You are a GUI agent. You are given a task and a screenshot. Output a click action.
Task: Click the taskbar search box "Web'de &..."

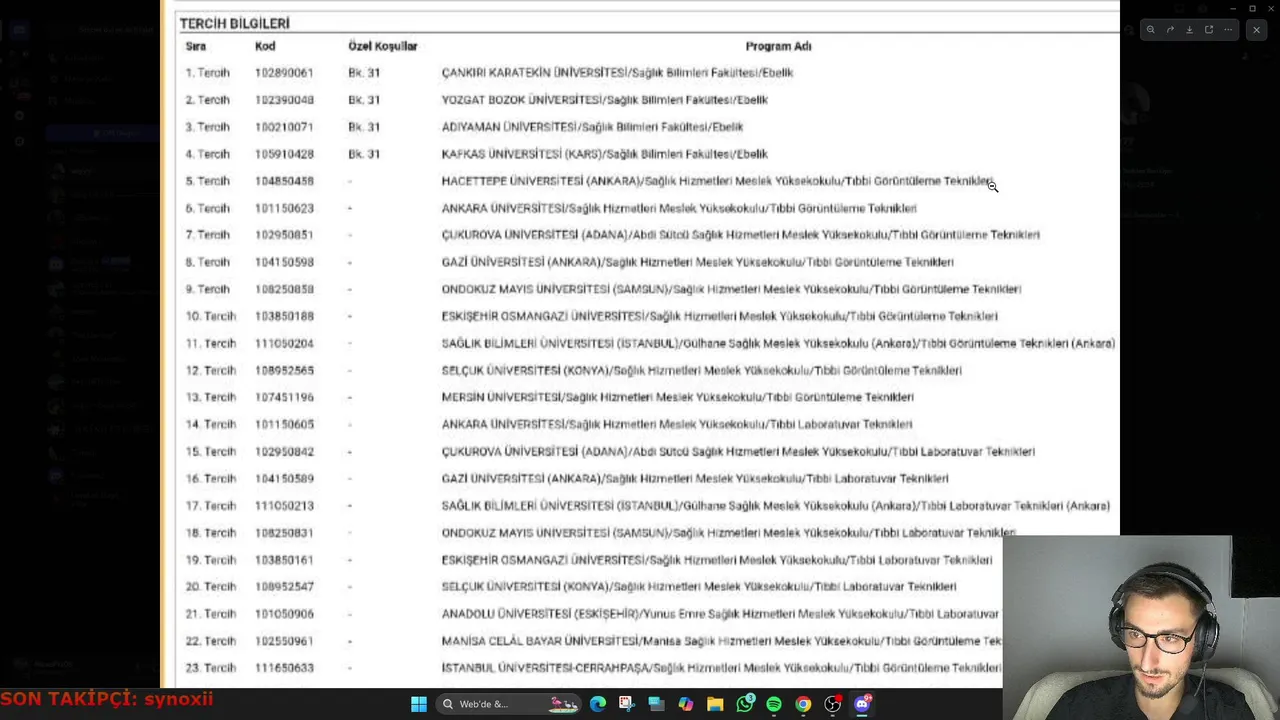[x=510, y=704]
